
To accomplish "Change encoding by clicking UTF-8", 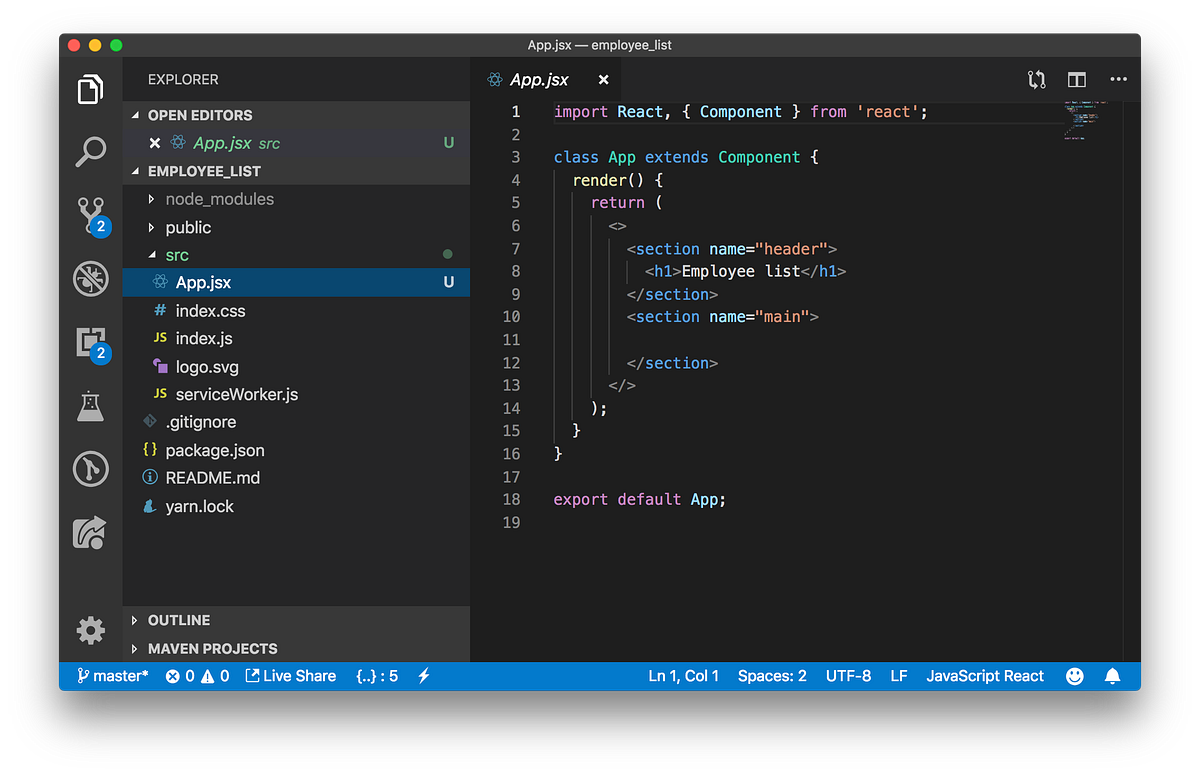I will (848, 676).
